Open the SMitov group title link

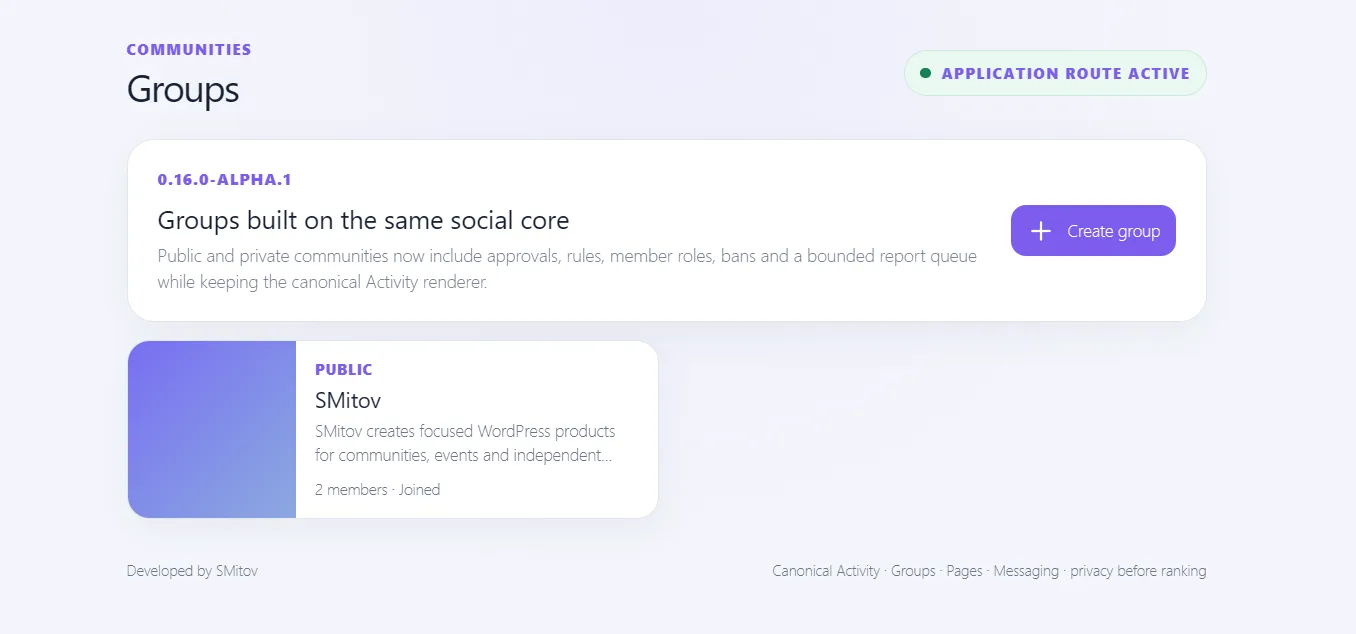tap(348, 400)
